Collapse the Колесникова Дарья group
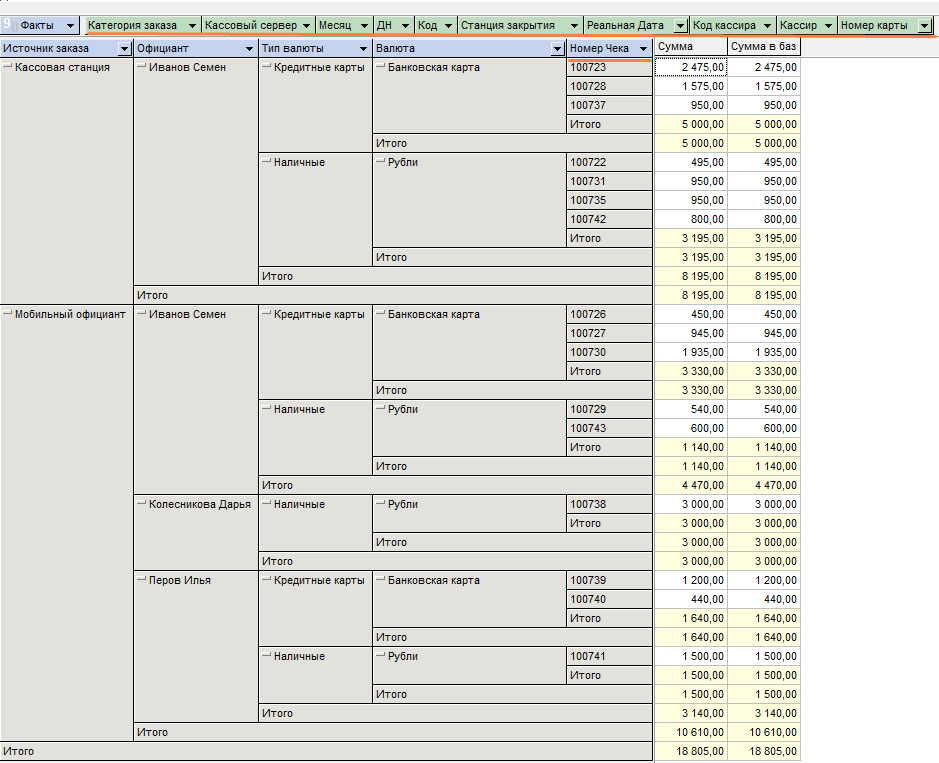This screenshot has height=763, width=939. pos(141,504)
